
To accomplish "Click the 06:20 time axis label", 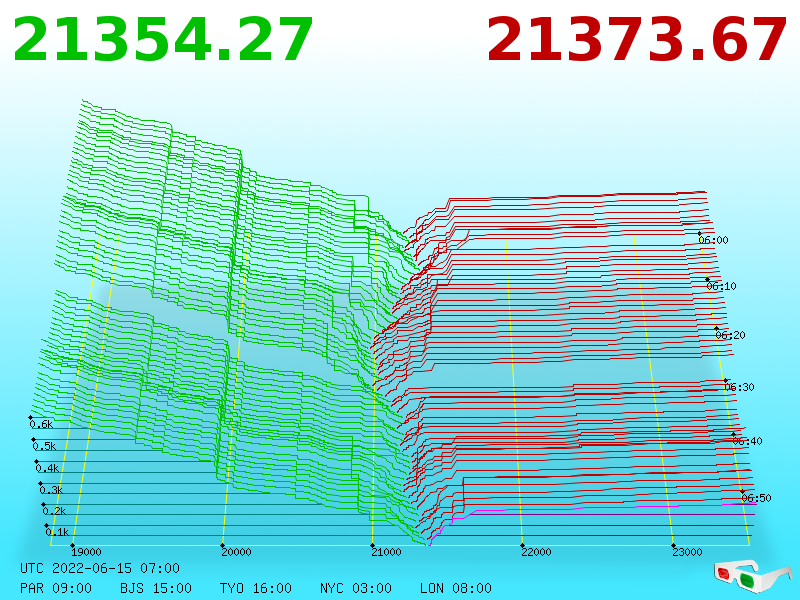I will pos(730,335).
